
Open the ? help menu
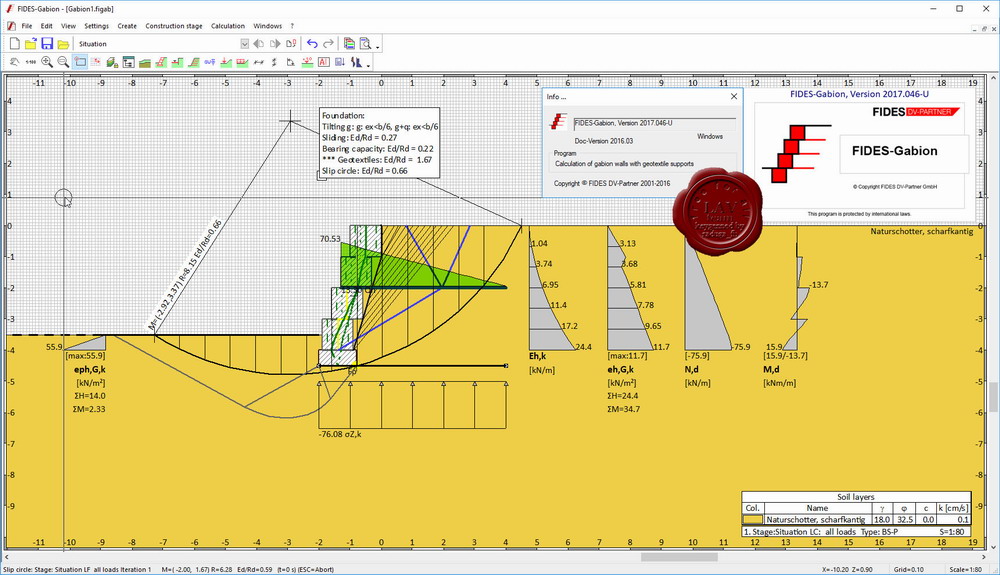click(292, 26)
